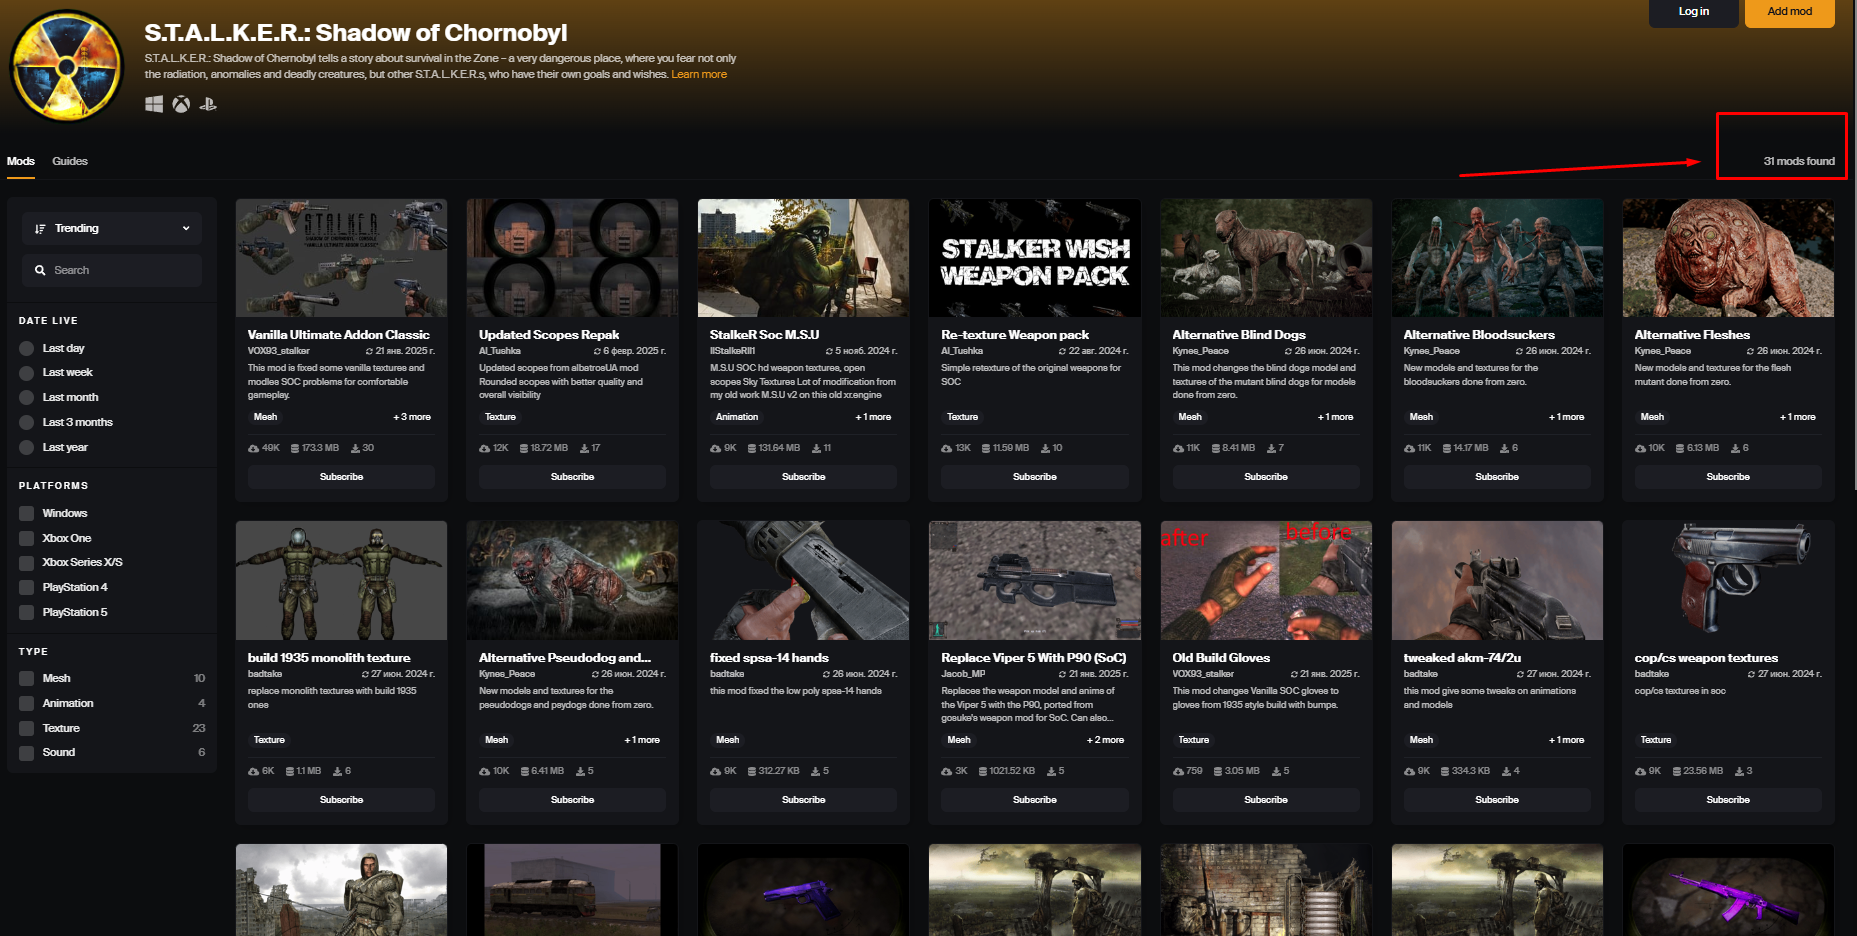
Task: Click the Search mods input field
Action: 112,270
